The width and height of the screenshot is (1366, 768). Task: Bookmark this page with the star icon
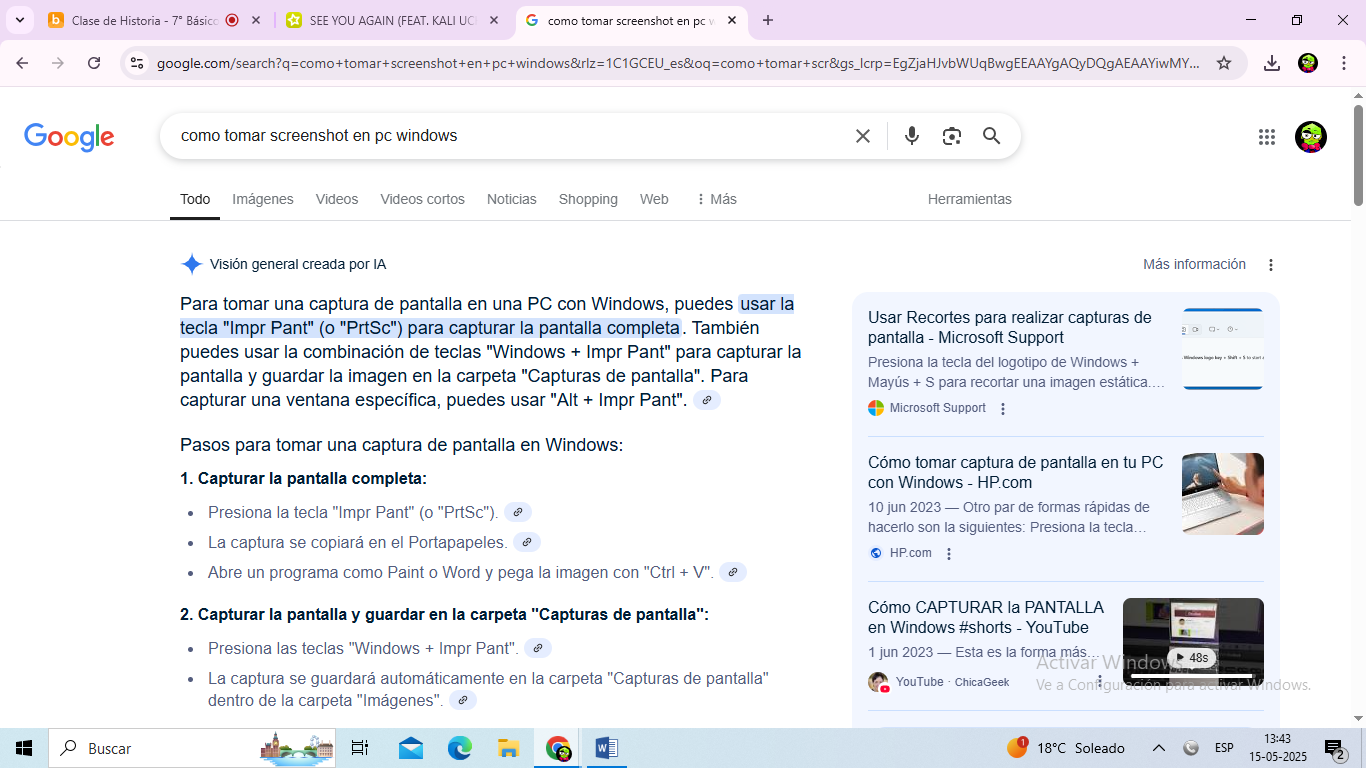coord(1224,63)
